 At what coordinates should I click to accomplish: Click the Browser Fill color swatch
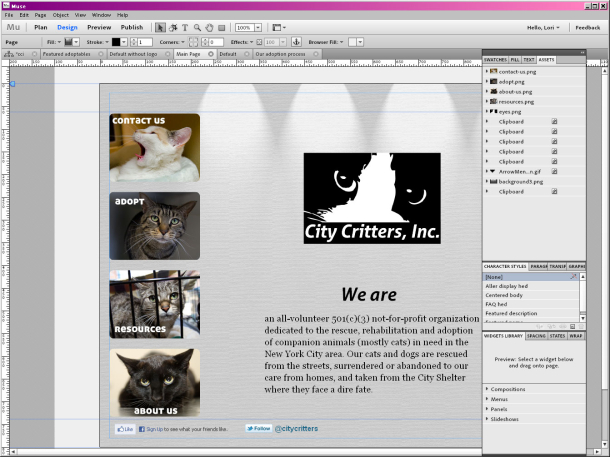tap(352, 42)
